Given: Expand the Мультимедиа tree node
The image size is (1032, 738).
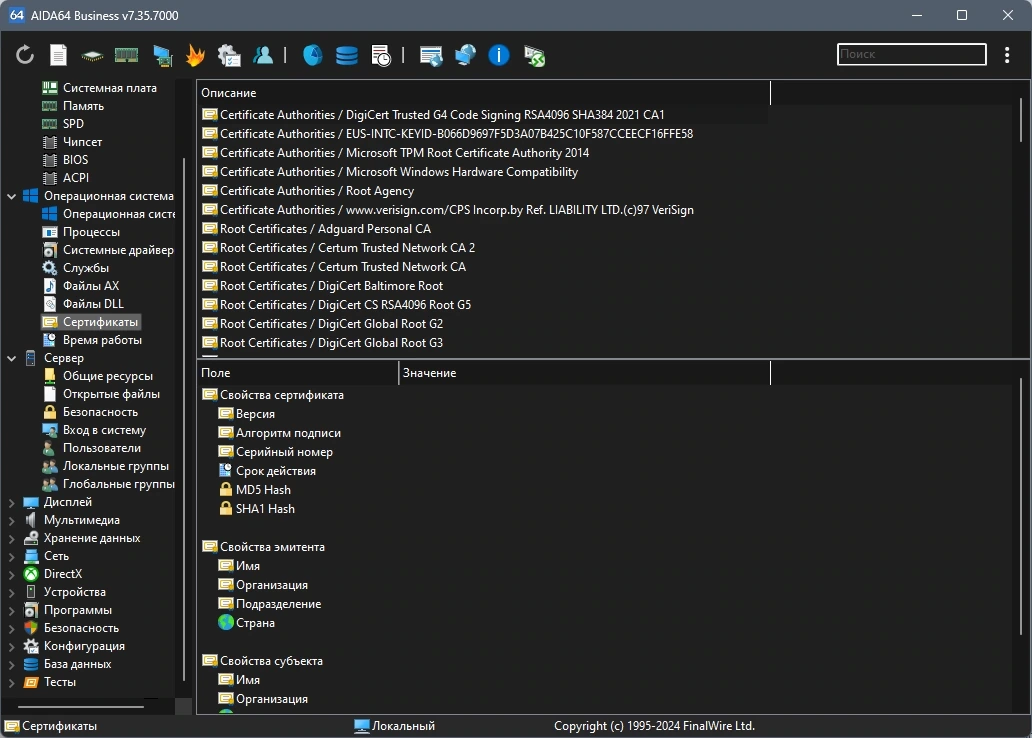Looking at the screenshot, I should coord(11,520).
